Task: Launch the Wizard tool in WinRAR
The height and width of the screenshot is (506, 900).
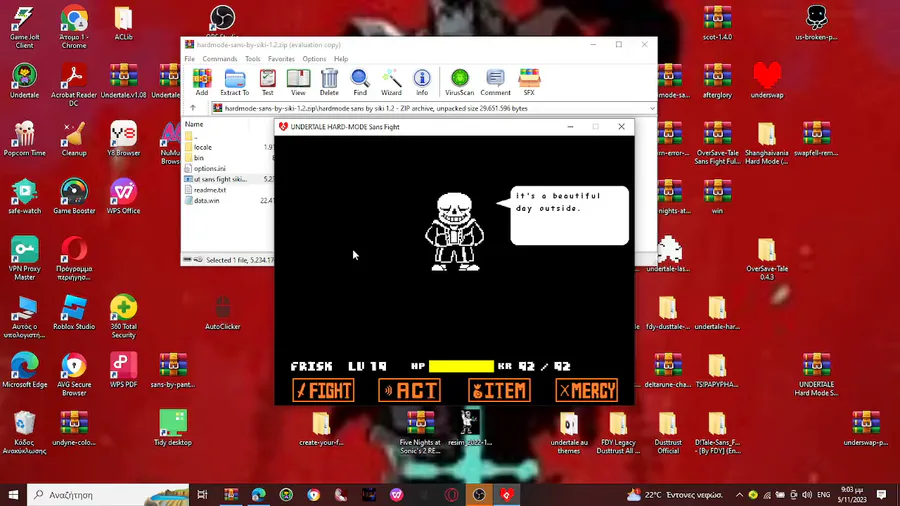Action: [x=391, y=82]
